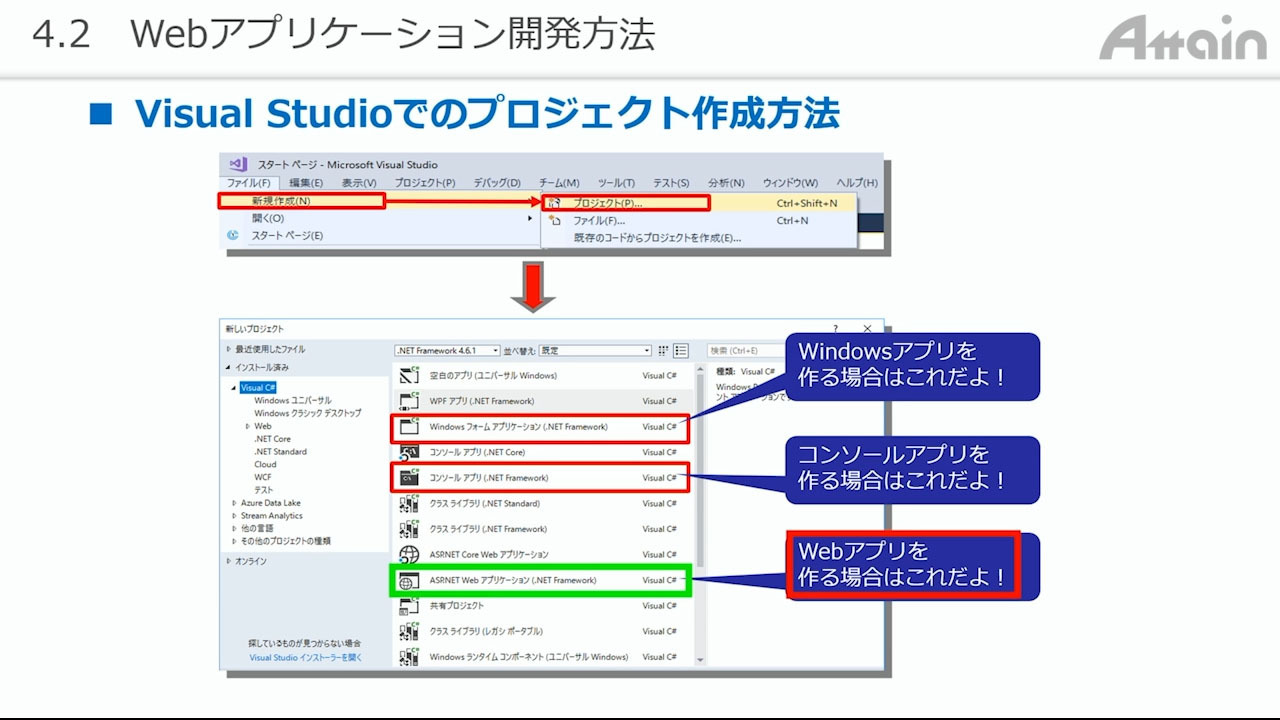Open the デバッグ(D) menu
Screen dimensions: 1280x720
pos(497,183)
